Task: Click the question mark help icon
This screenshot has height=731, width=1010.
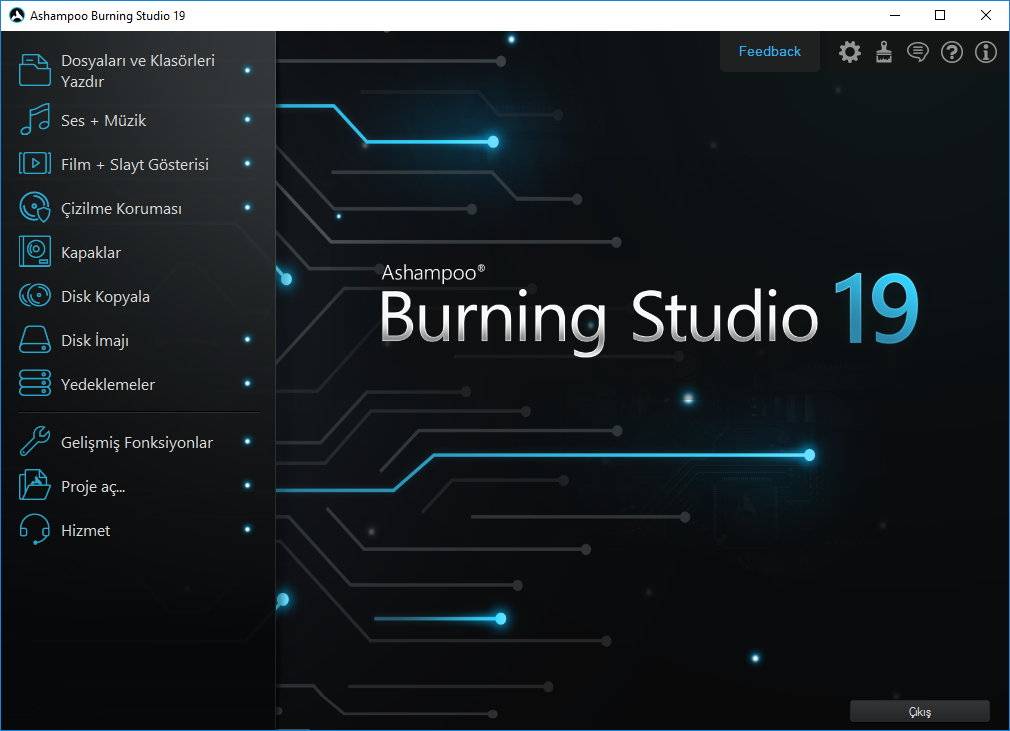Action: [x=952, y=52]
